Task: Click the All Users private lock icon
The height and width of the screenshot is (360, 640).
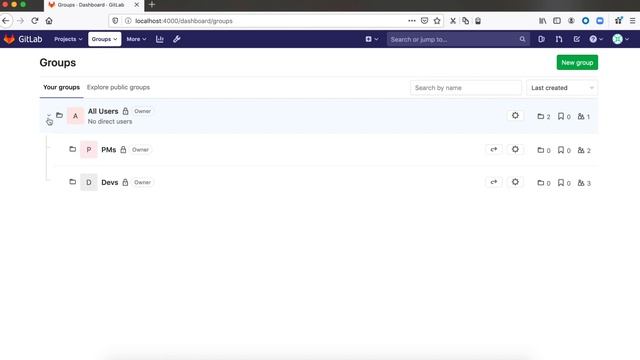Action: pyautogui.click(x=125, y=111)
